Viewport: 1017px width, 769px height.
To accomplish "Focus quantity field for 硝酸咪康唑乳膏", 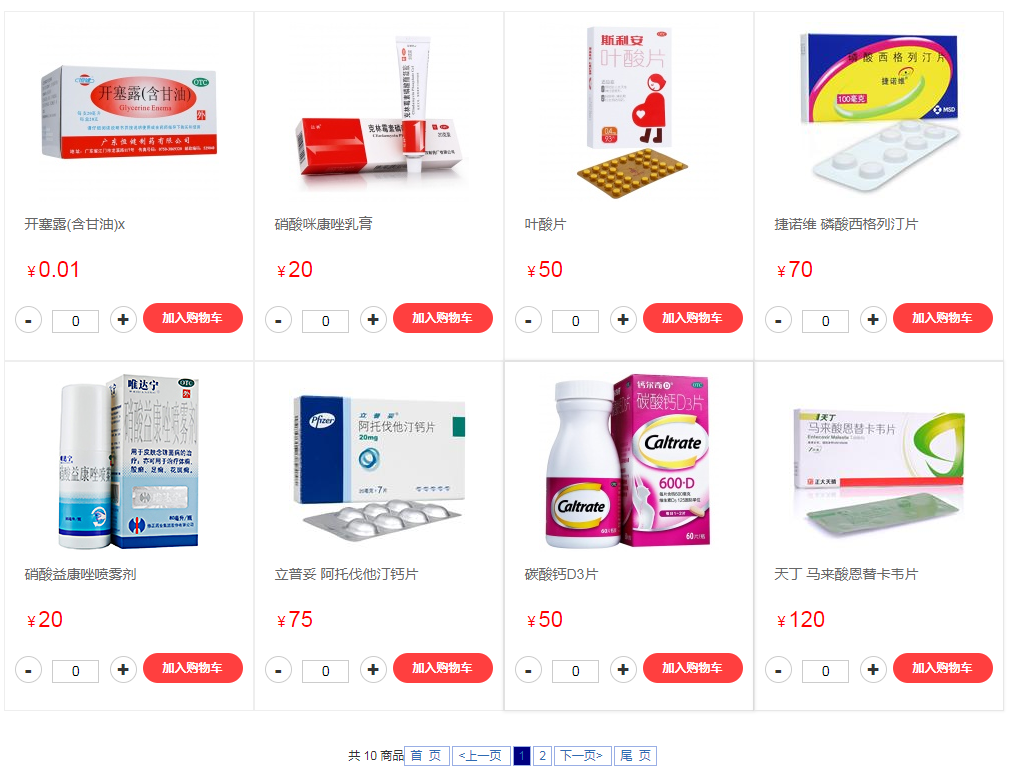I will point(326,321).
